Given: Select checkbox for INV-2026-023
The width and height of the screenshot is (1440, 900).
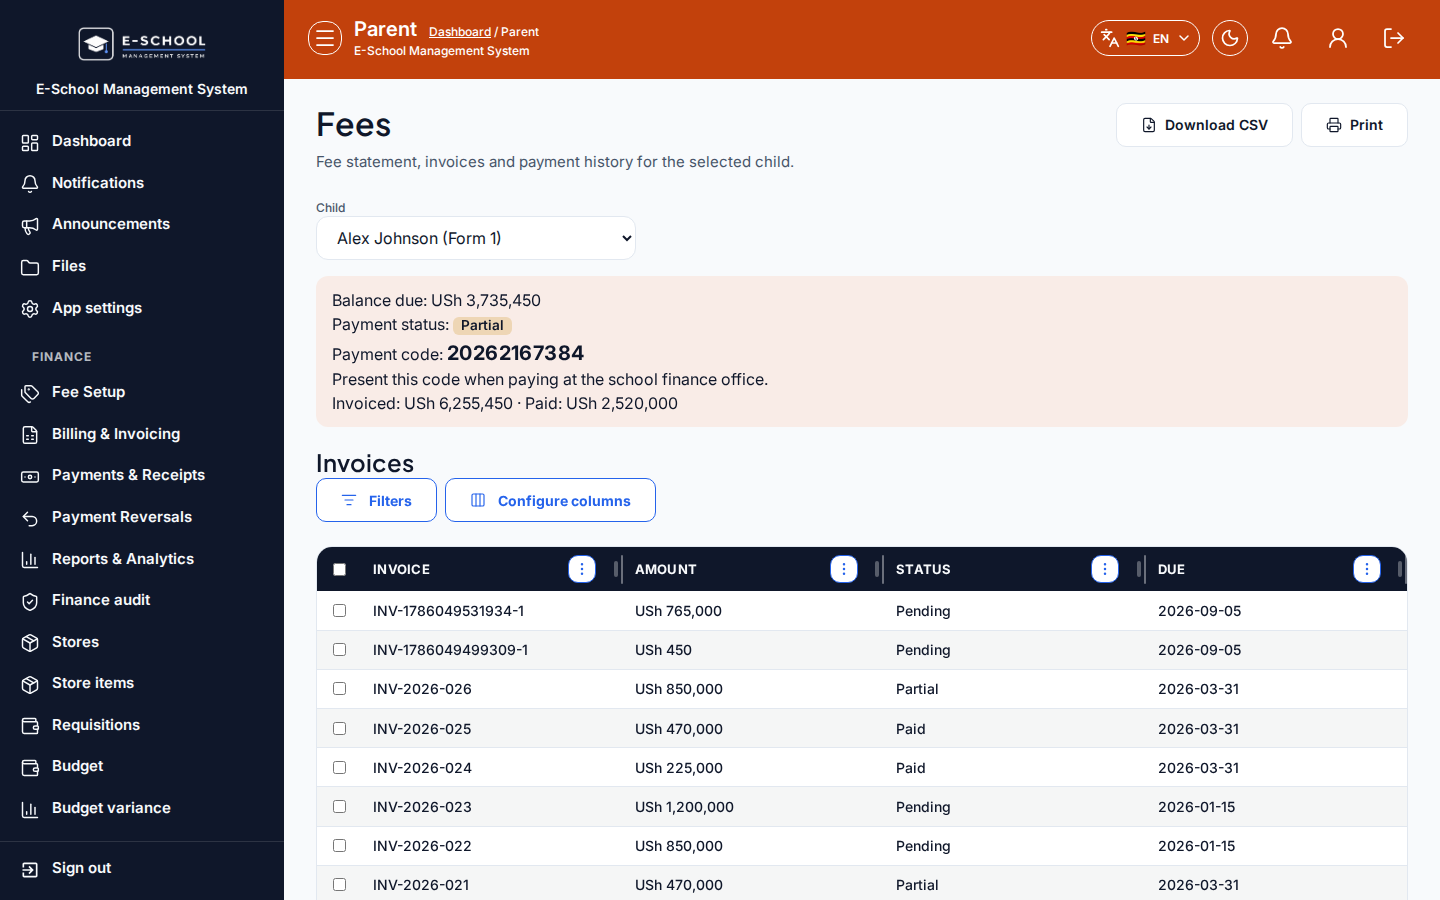Looking at the screenshot, I should tap(340, 806).
